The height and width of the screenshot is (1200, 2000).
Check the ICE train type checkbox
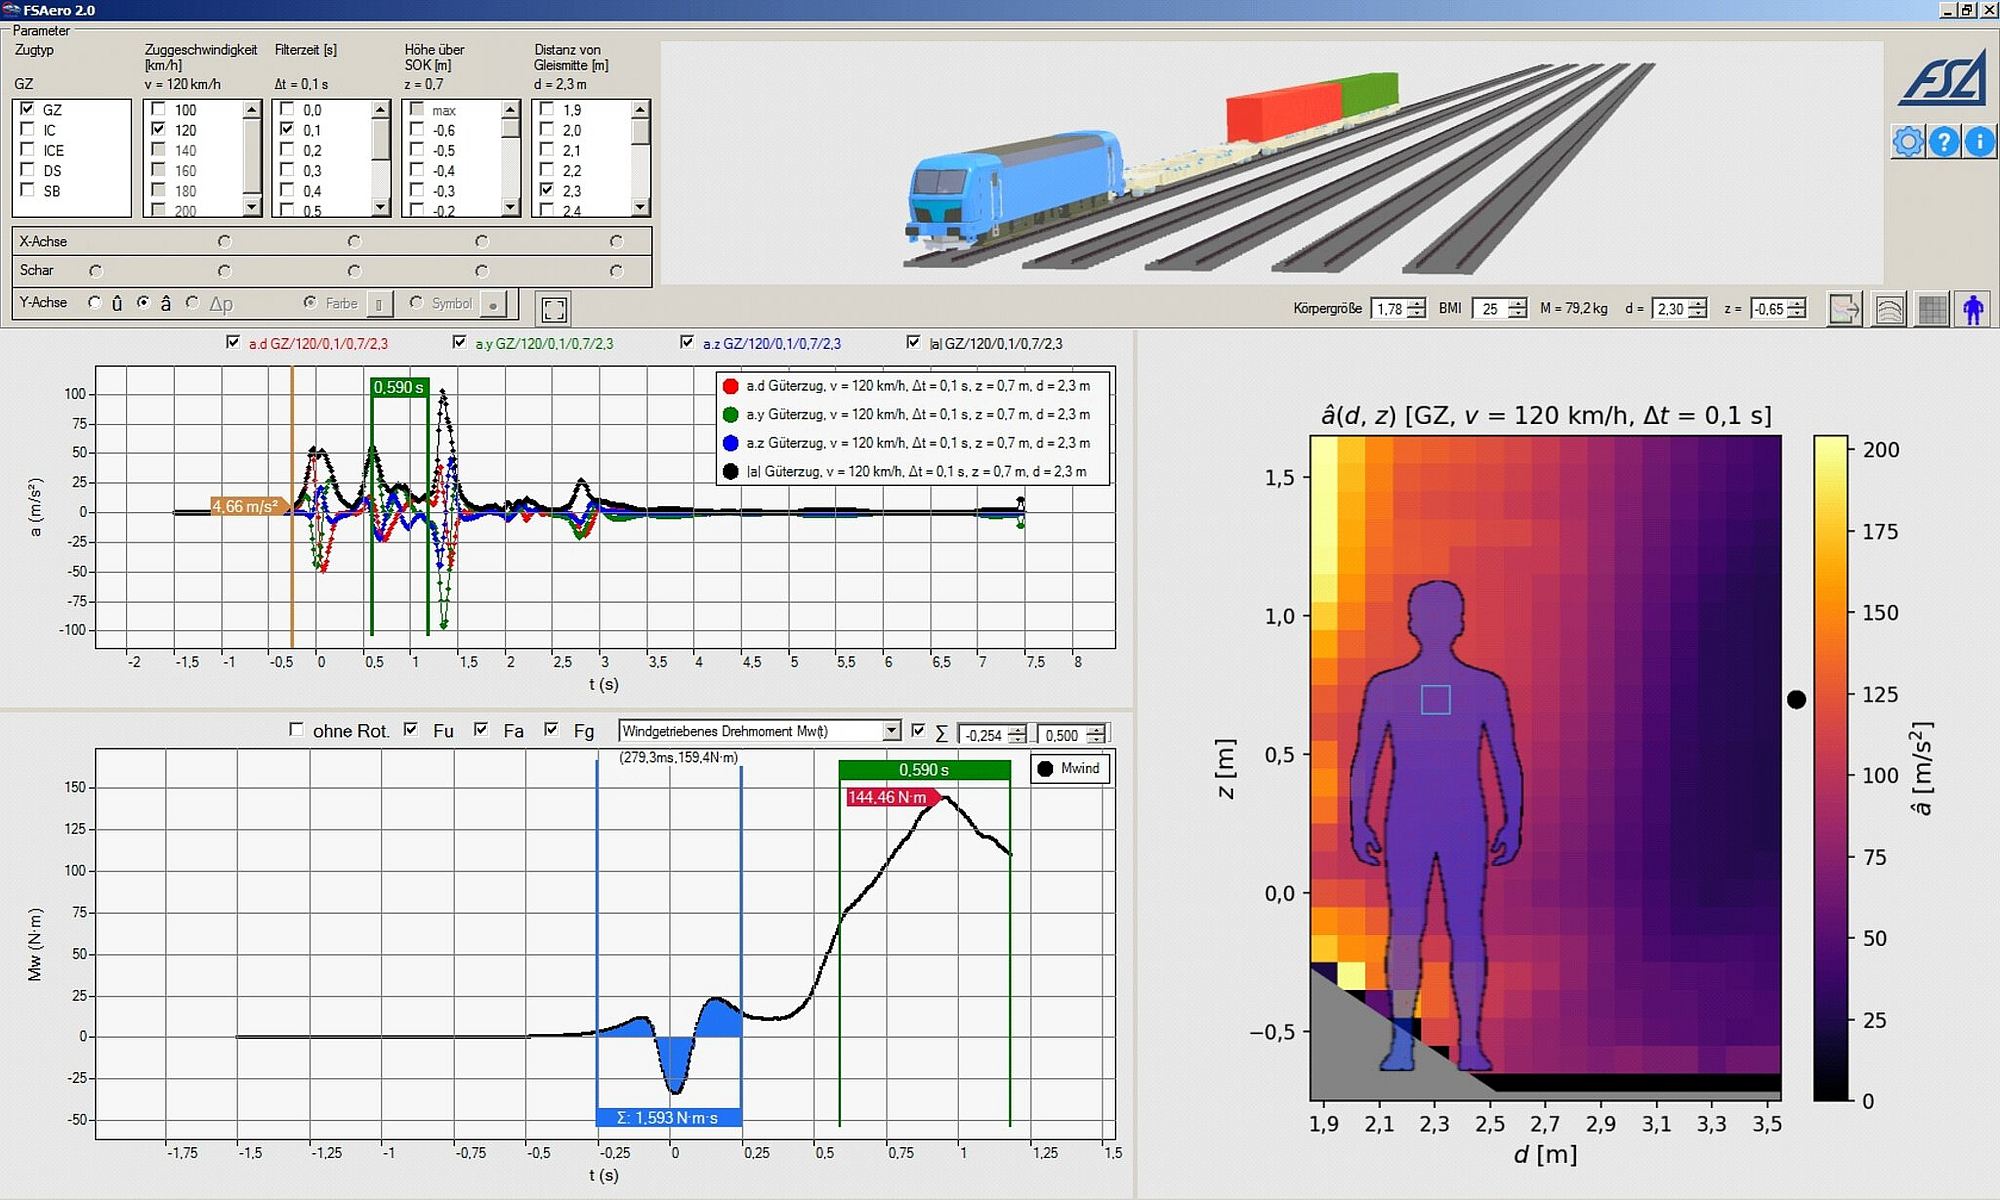[28, 150]
